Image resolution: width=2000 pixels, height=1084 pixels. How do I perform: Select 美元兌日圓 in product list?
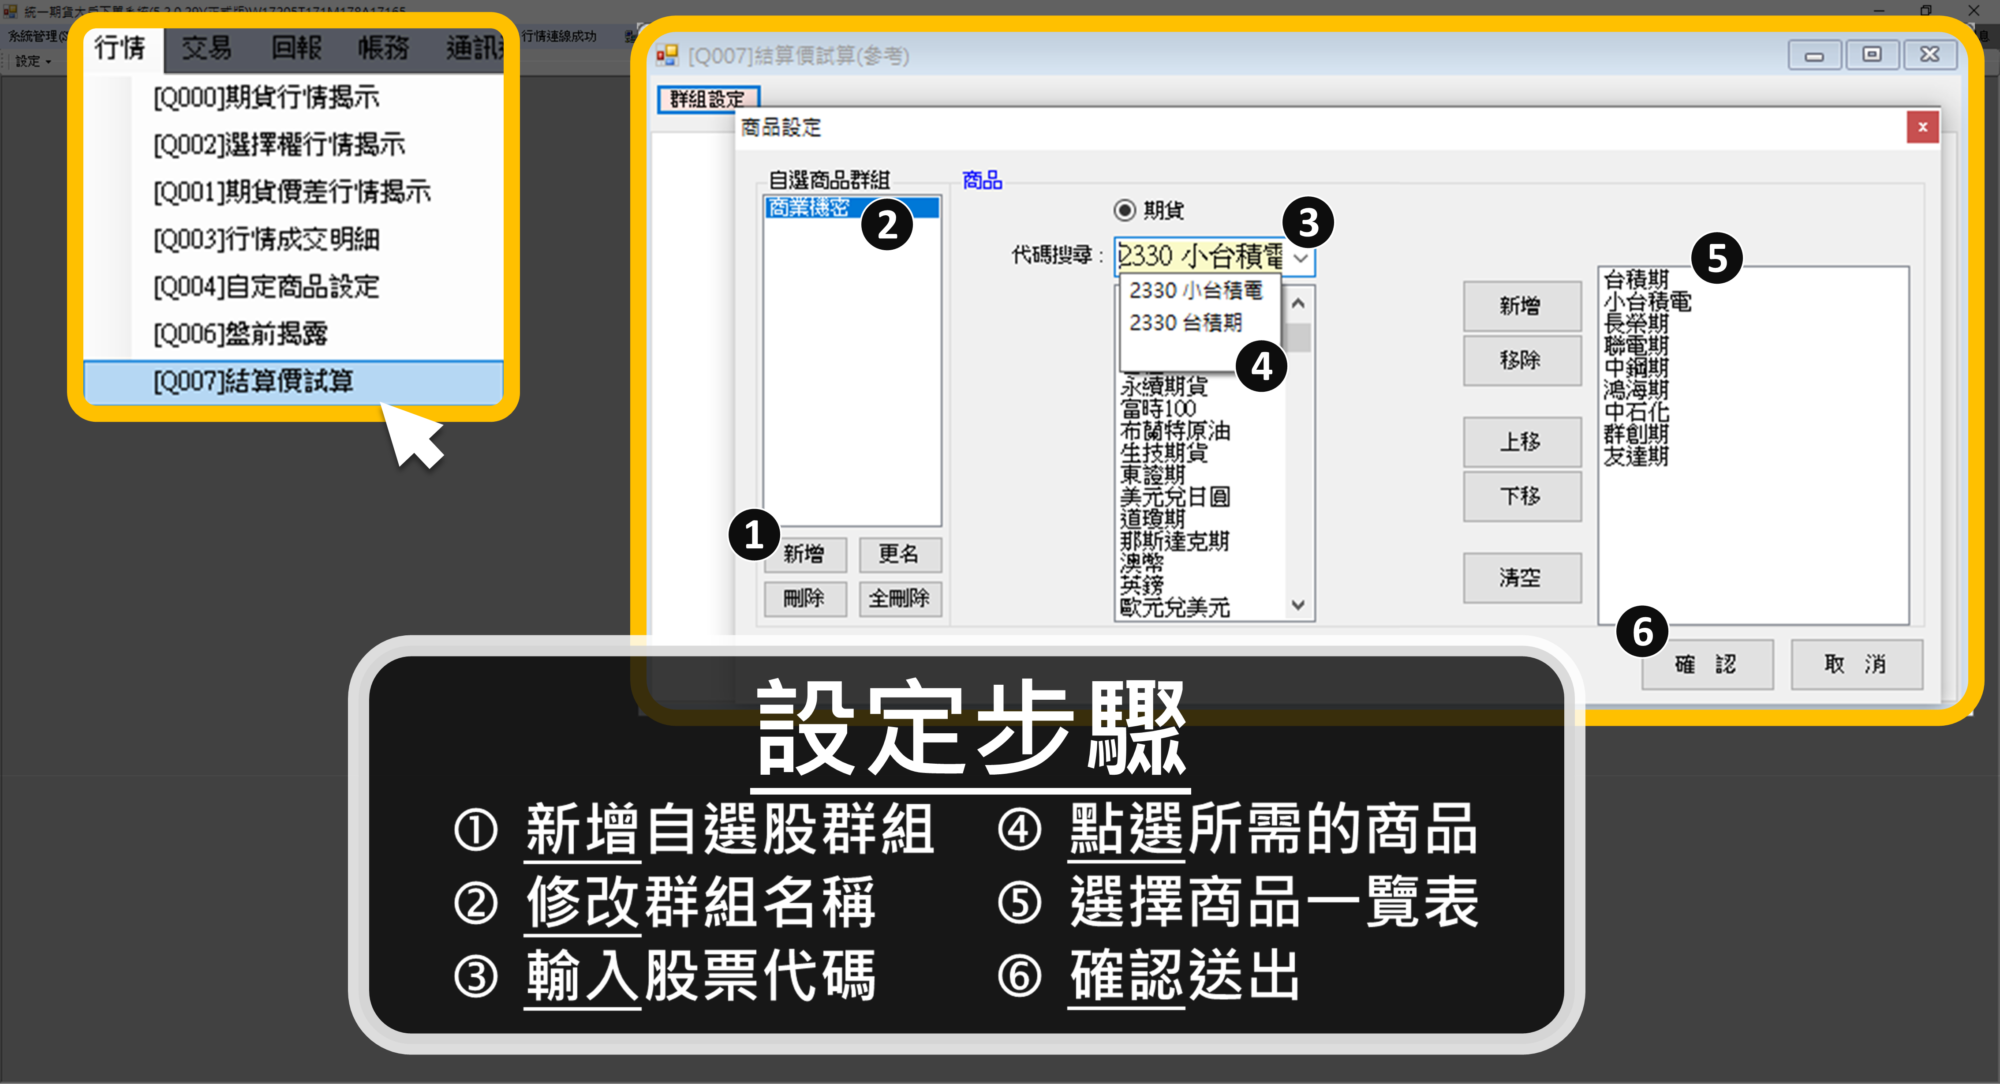[x=1175, y=497]
